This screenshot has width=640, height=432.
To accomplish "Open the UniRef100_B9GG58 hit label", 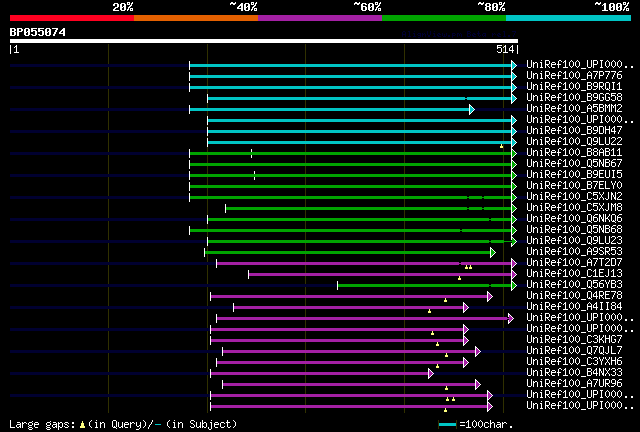I will click(574, 98).
